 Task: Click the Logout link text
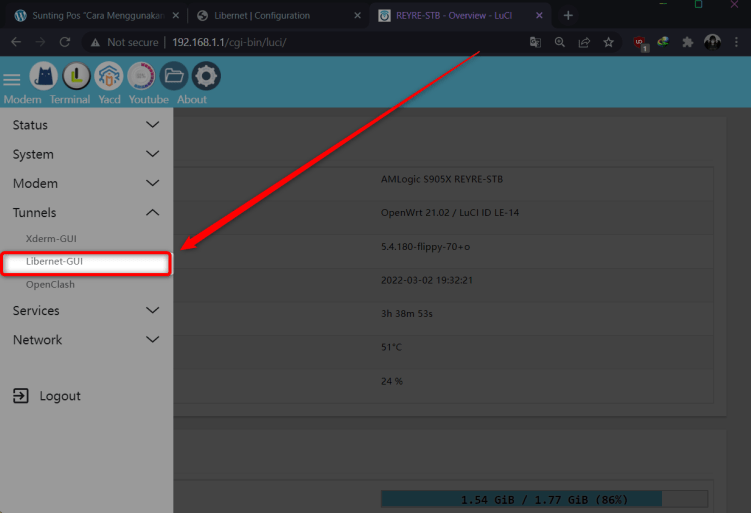click(x=60, y=396)
